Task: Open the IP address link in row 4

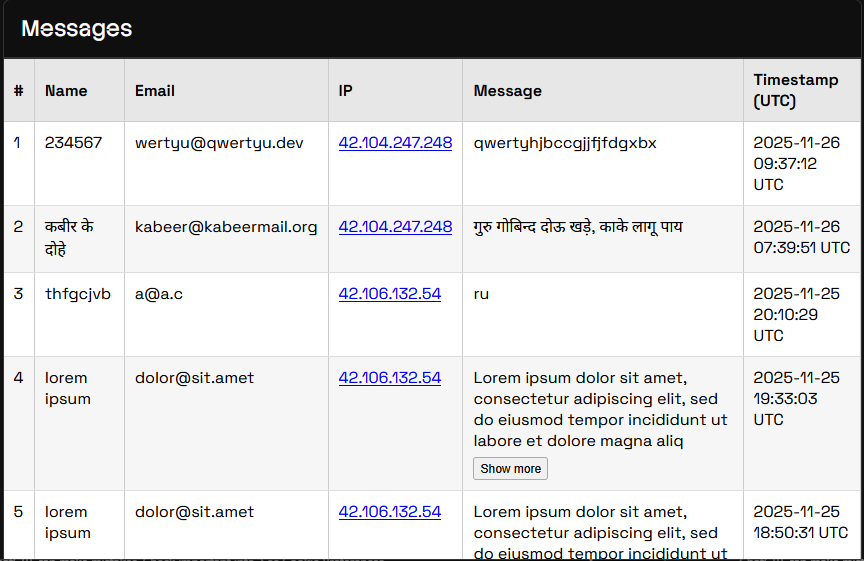Action: [389, 378]
